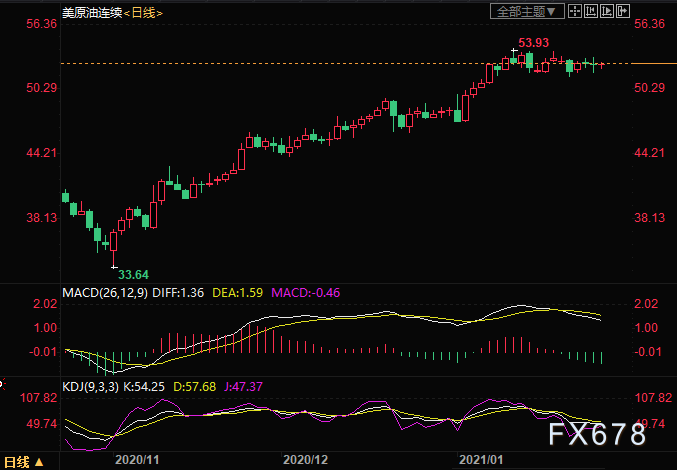Click the J:47.37 value
The width and height of the screenshot is (677, 470).
[243, 386]
